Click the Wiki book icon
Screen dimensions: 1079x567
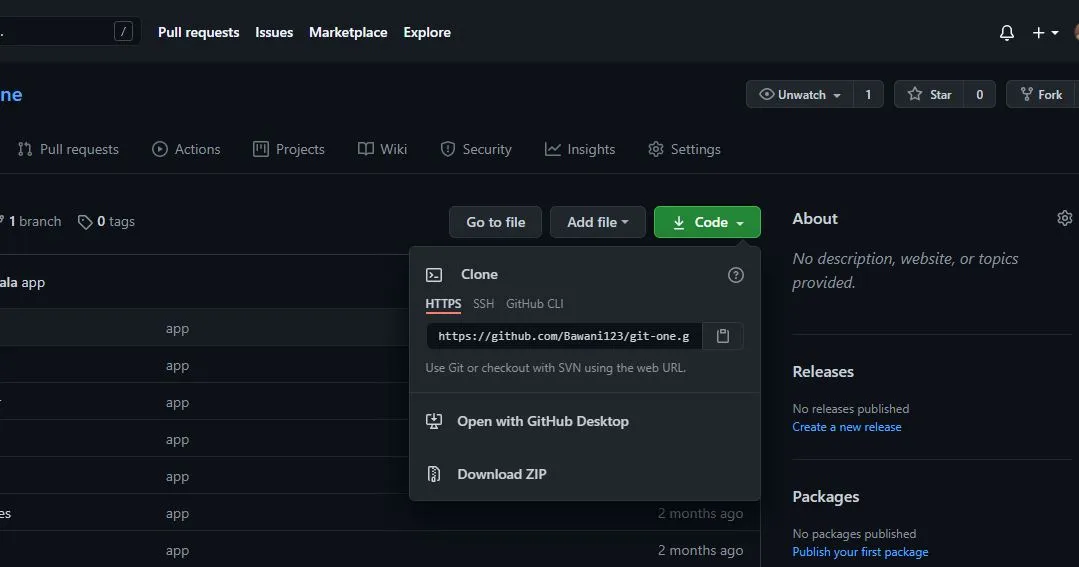[x=366, y=149]
